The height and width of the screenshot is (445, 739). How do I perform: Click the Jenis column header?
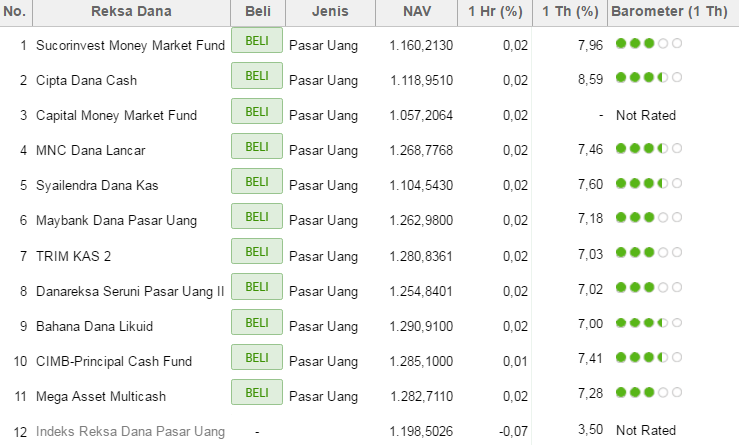329,12
